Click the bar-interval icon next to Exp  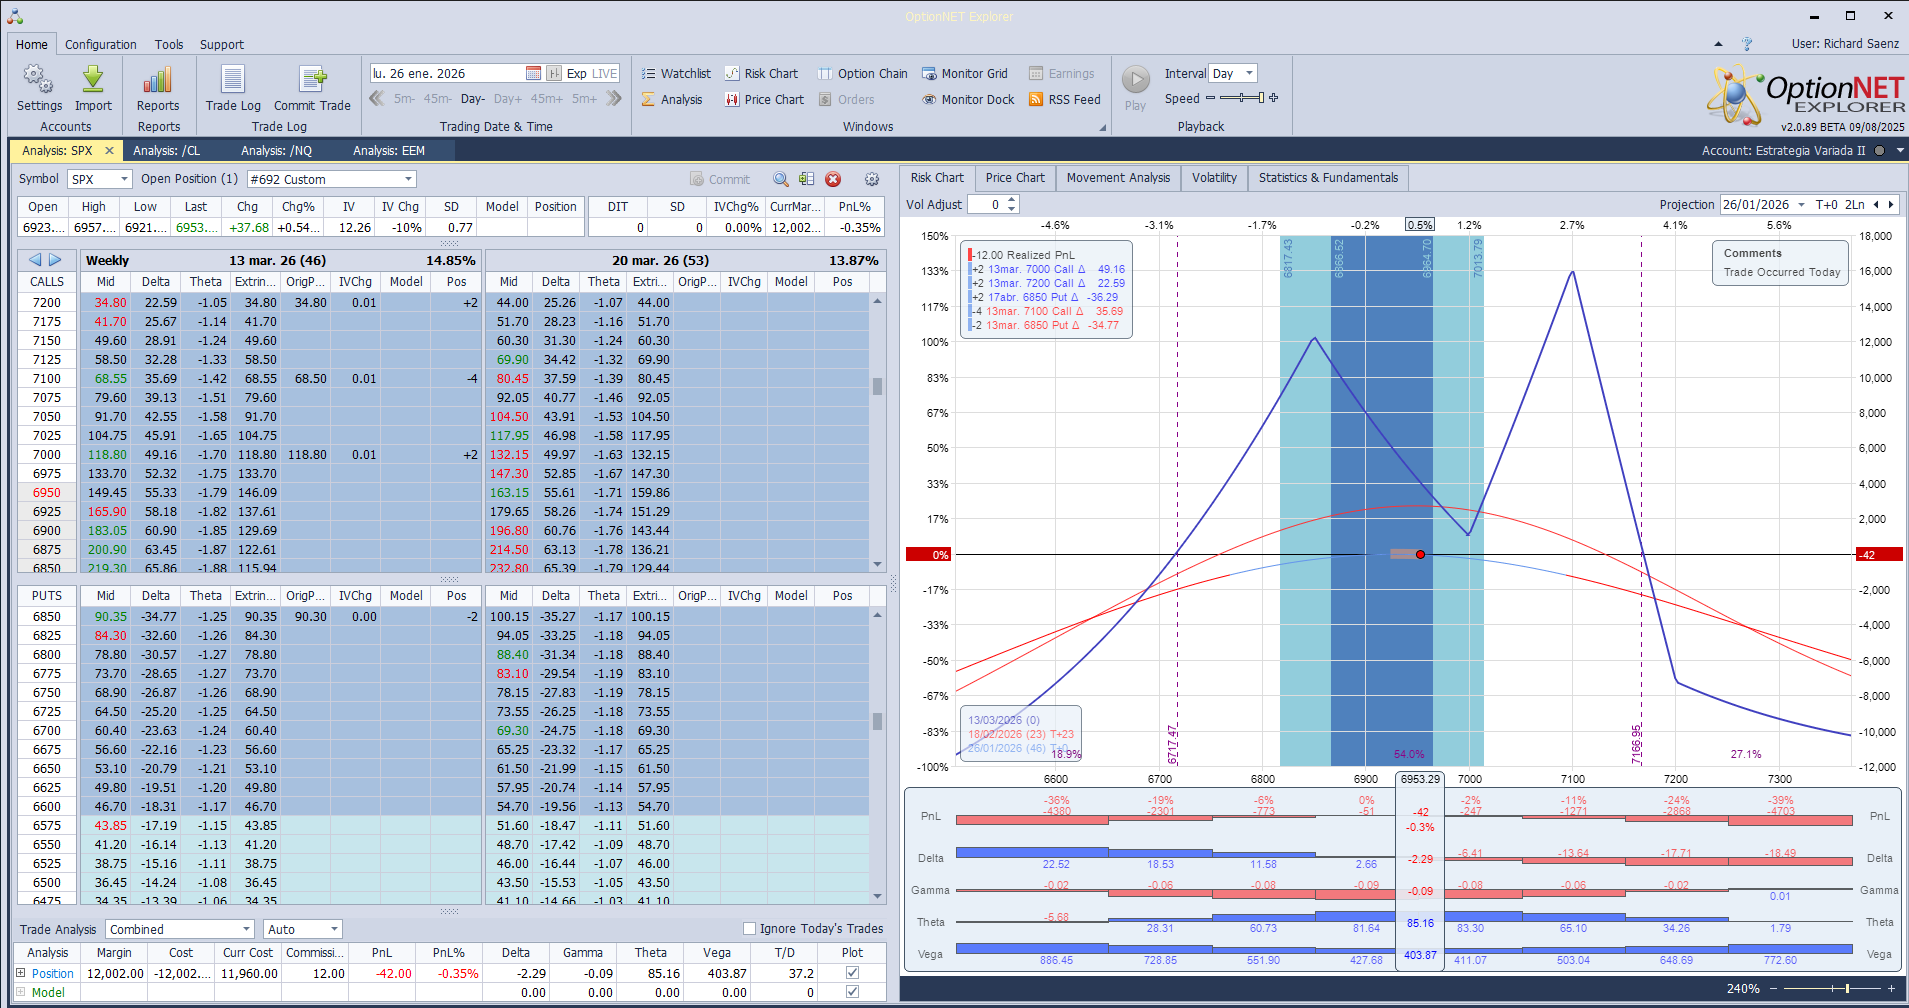tap(554, 73)
